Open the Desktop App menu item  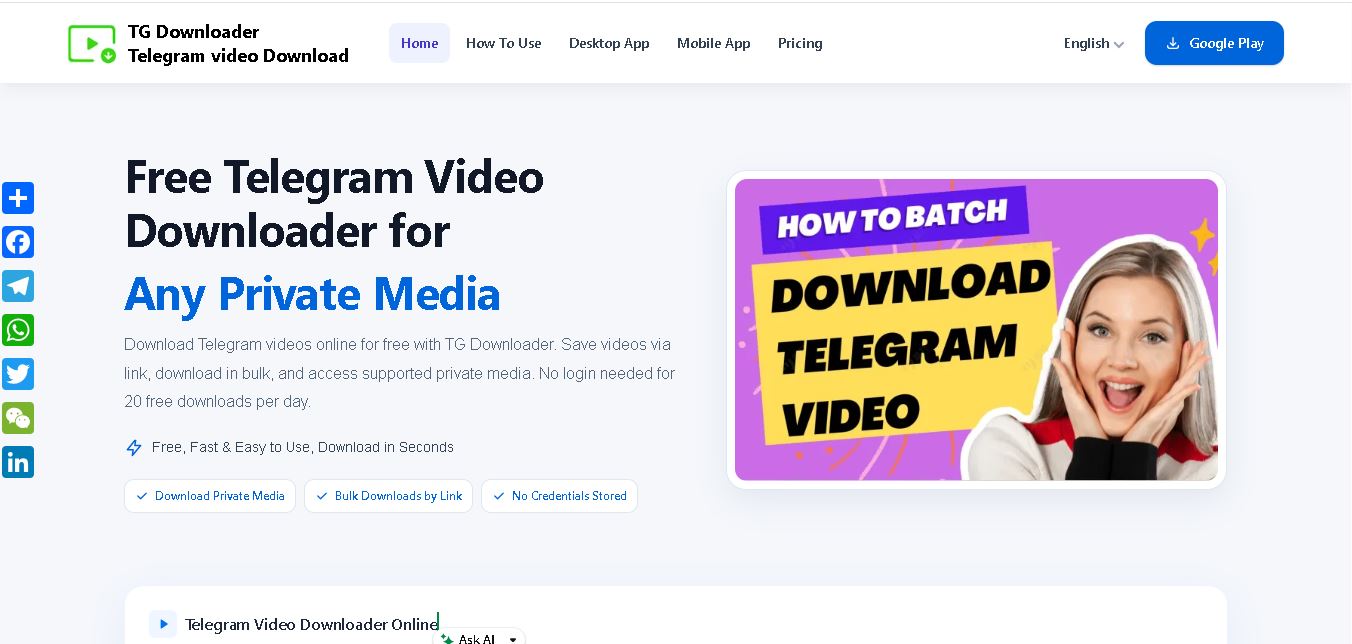point(609,43)
